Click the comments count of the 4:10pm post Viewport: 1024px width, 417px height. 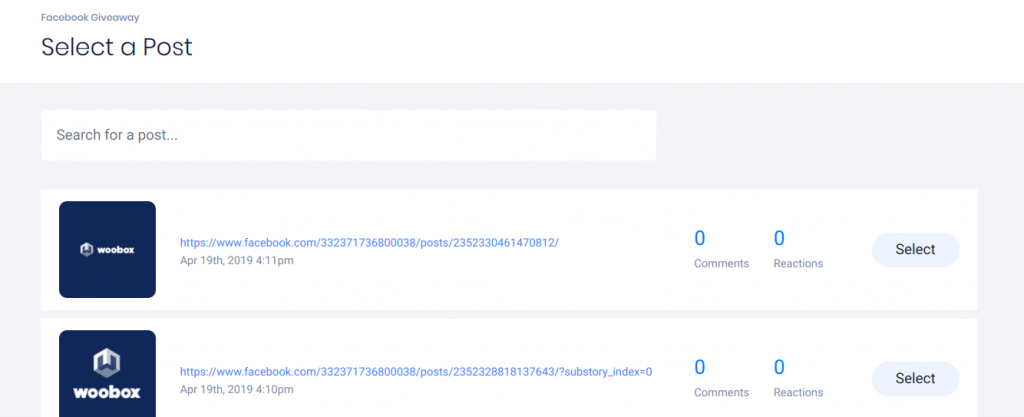point(700,367)
